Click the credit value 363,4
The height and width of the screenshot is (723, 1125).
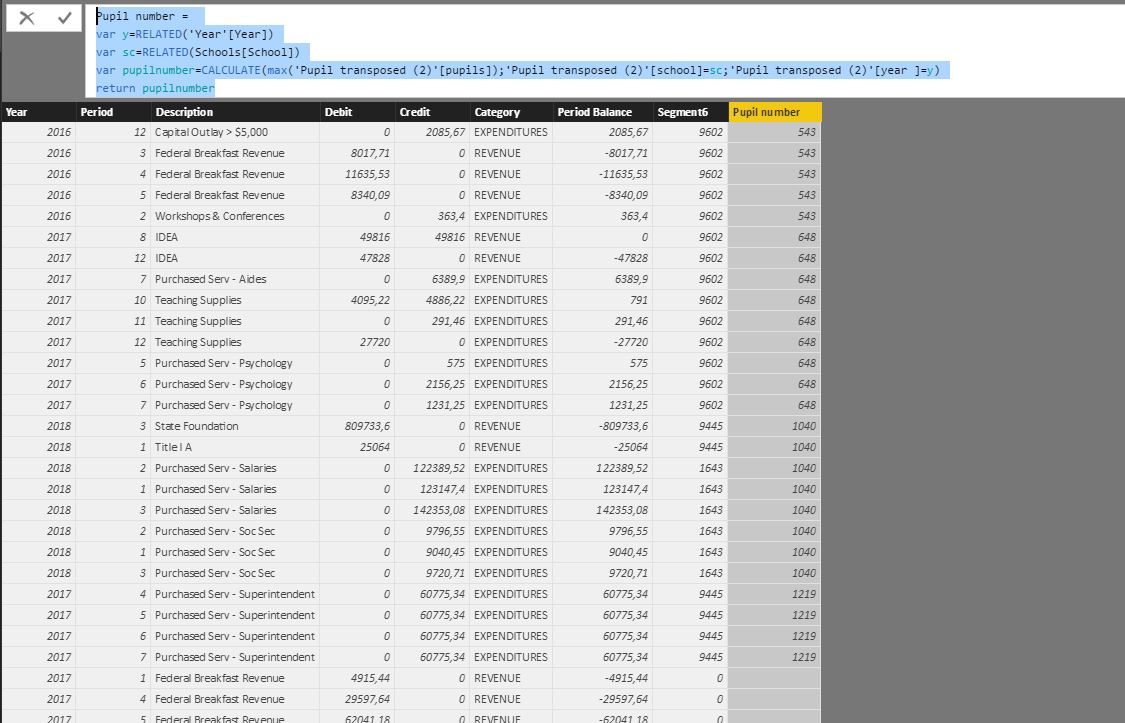[x=451, y=216]
